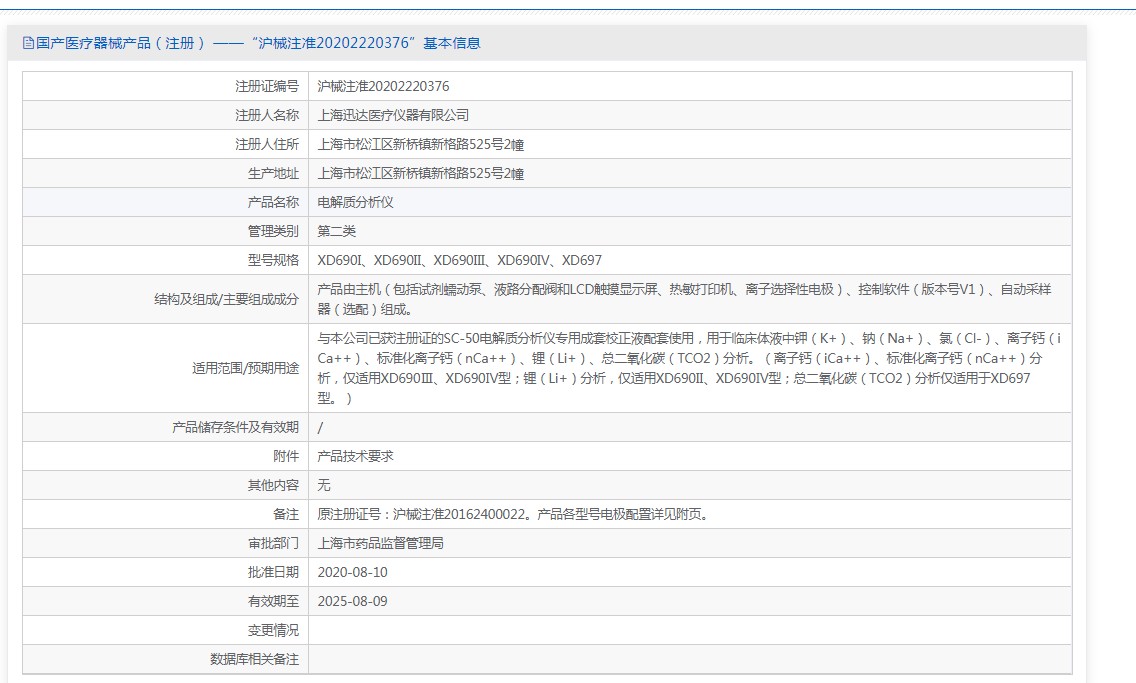
Task: Select the slash value in the 产品储存条件及有效期 row
Action: [320, 427]
